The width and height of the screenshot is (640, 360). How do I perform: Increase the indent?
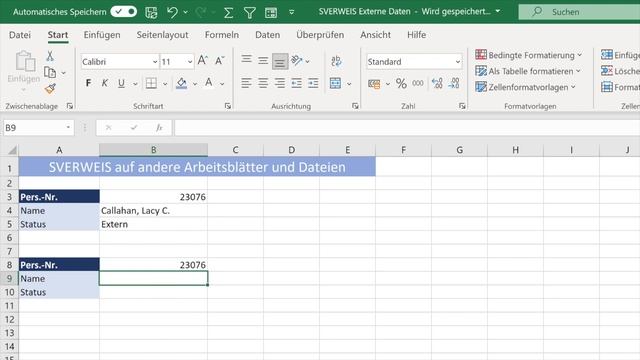313,83
